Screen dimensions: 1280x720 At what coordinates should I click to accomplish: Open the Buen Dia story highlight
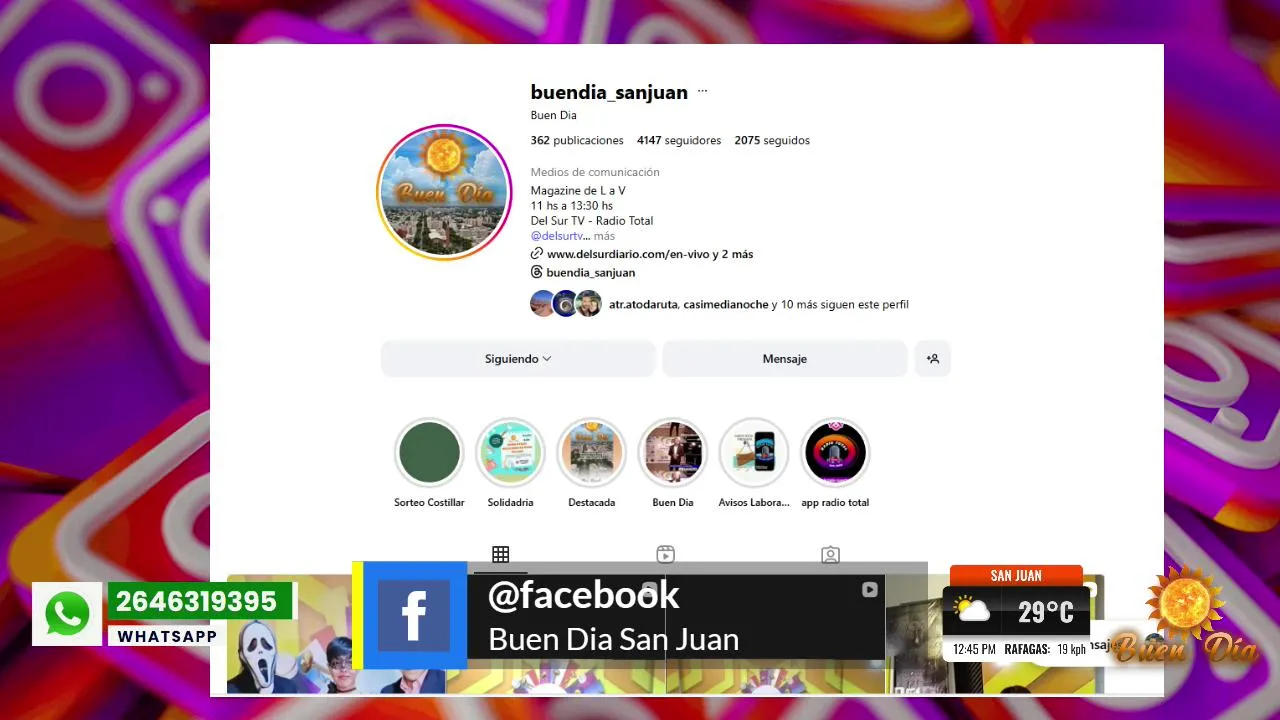[672, 452]
